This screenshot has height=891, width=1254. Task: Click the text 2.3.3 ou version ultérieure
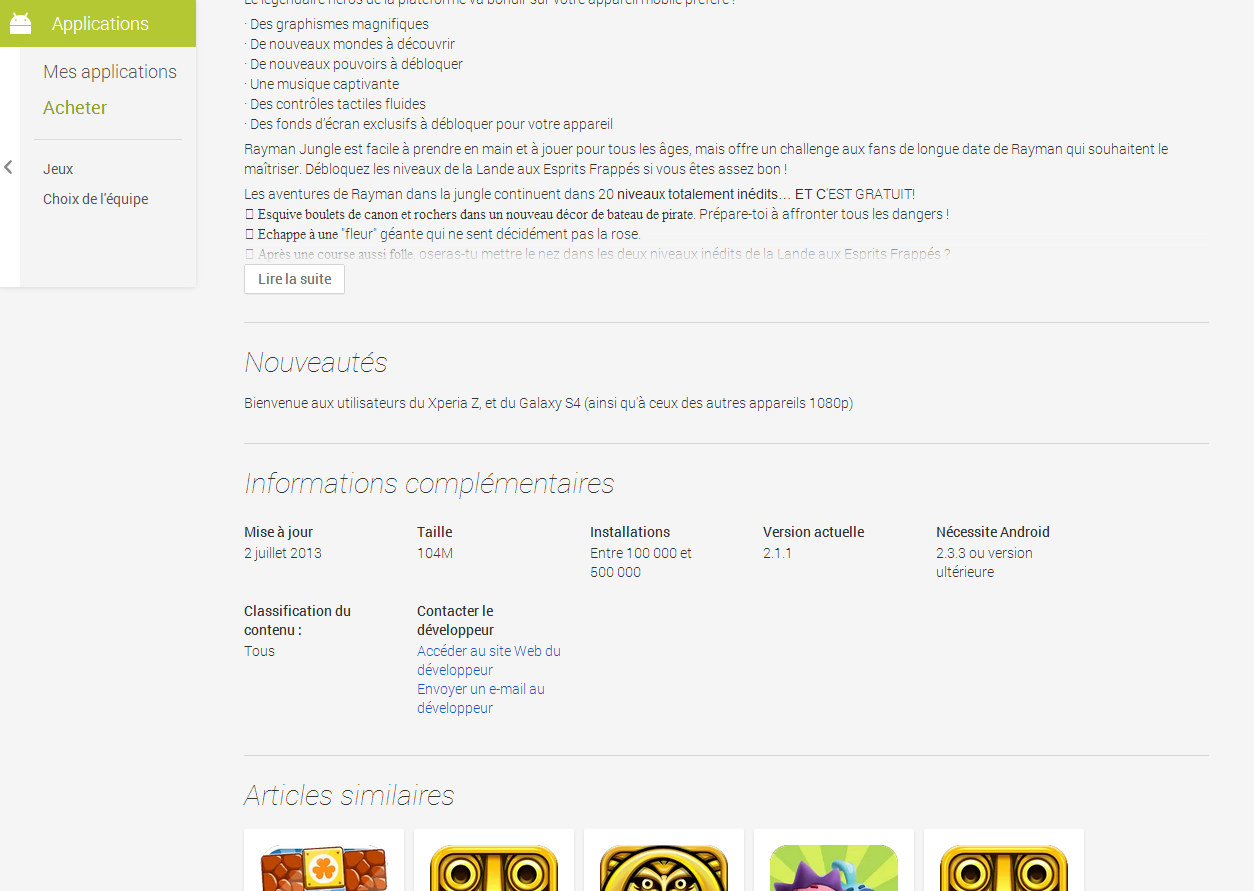984,562
